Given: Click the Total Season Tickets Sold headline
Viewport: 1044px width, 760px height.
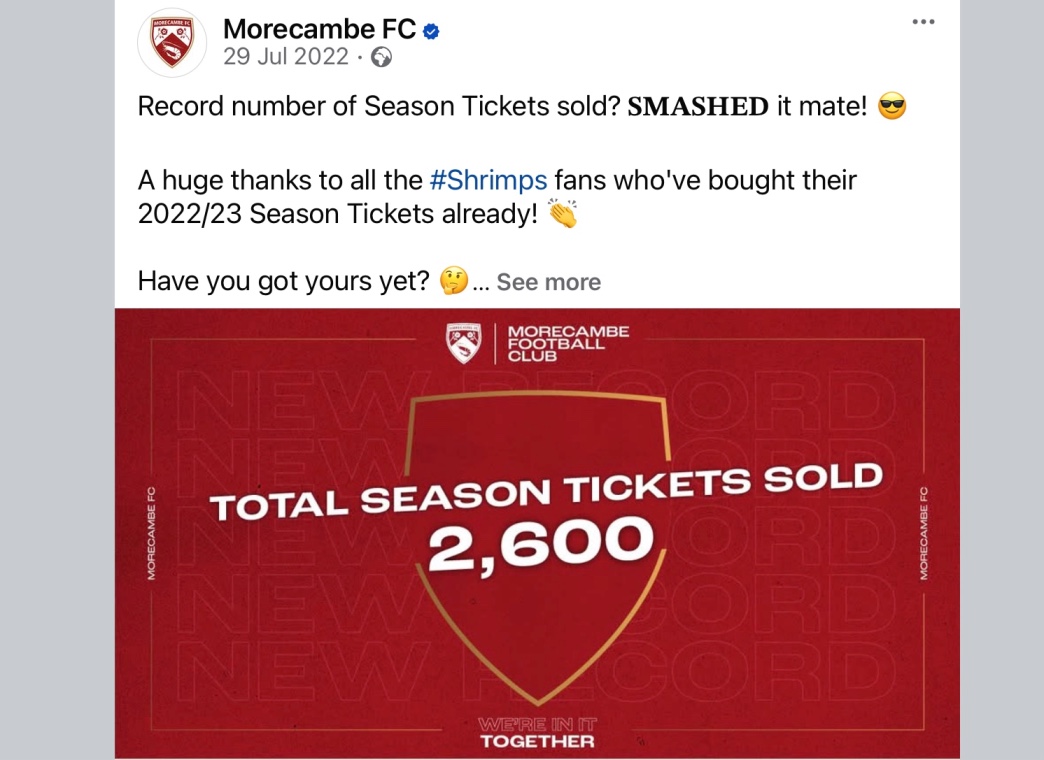Looking at the screenshot, I should [547, 492].
